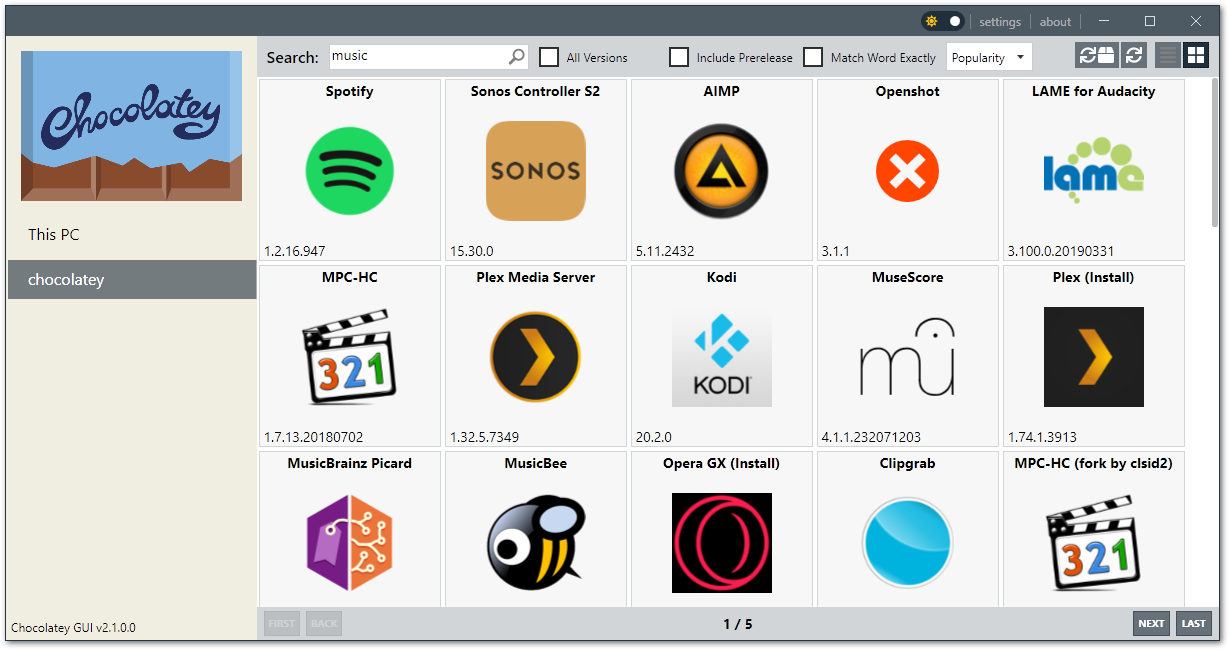The height and width of the screenshot is (650, 1229).
Task: Open the LAME for Audacity logo
Action: click(x=1094, y=171)
